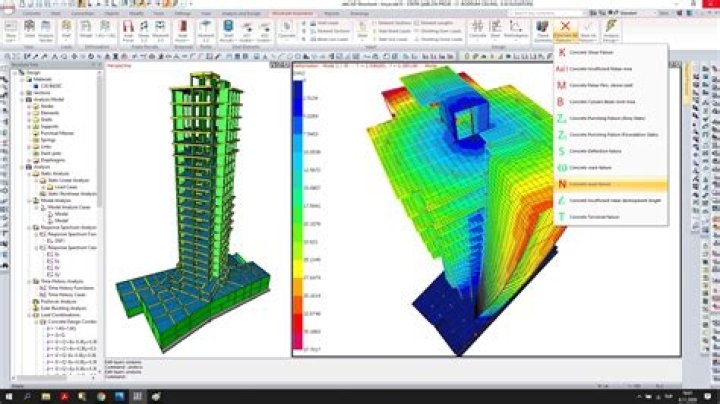Select Concrete Torsional Failure item
Viewport: 720px width, 404px height.
tap(602, 216)
